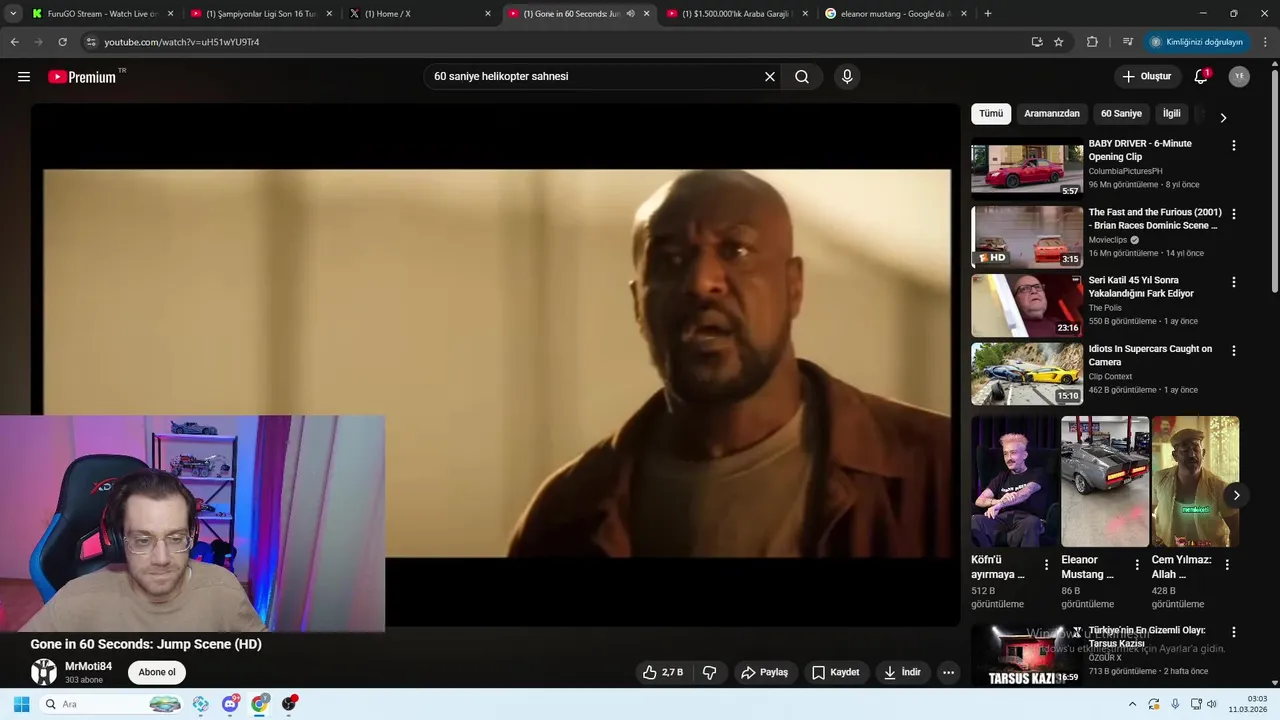Select the Tümü filter chip
The height and width of the screenshot is (720, 1280).
tap(991, 114)
